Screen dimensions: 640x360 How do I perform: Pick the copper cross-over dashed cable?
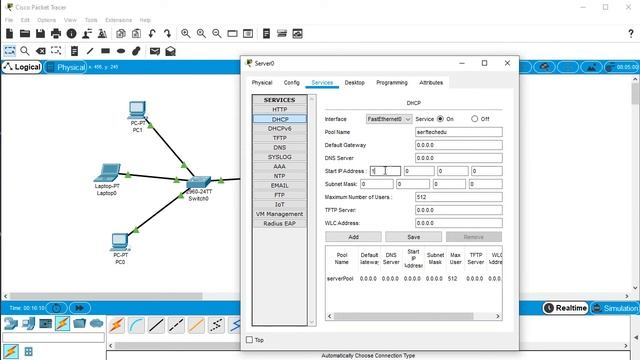point(176,325)
